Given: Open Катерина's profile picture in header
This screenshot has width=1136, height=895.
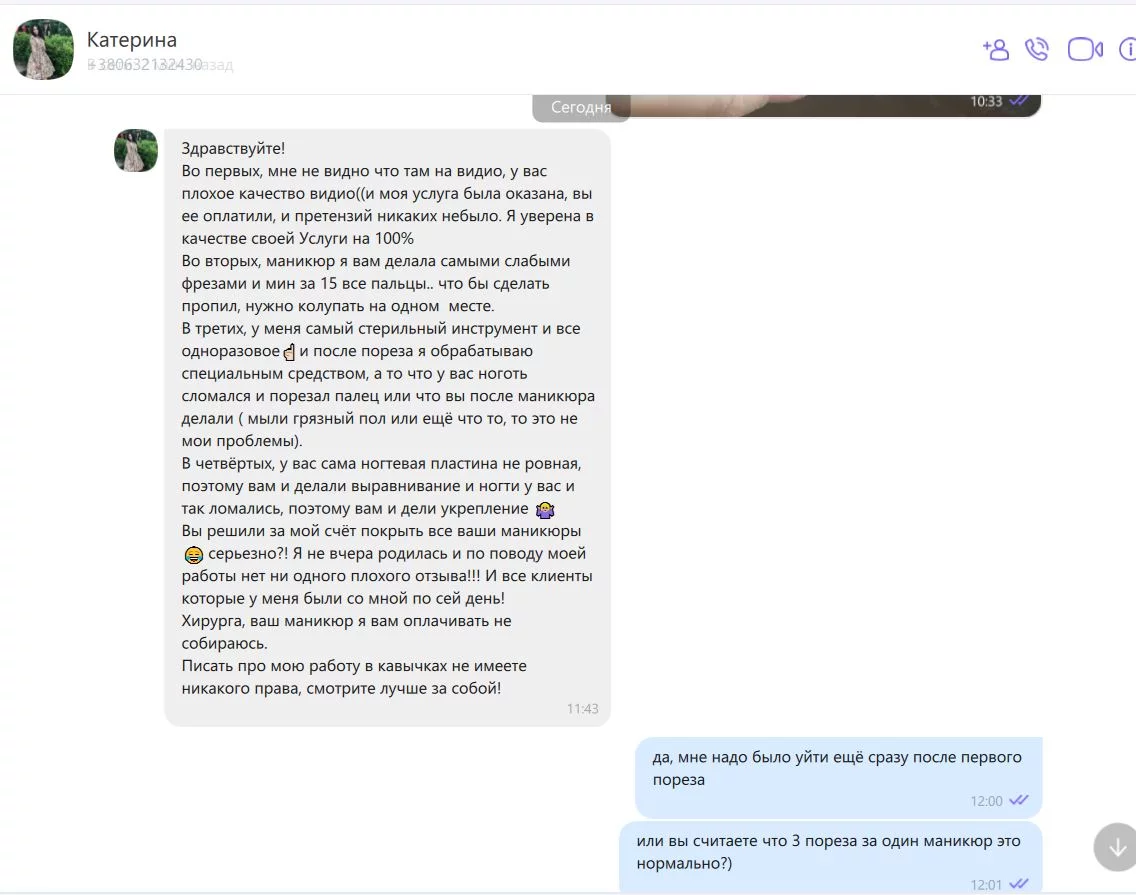Looking at the screenshot, I should (43, 49).
